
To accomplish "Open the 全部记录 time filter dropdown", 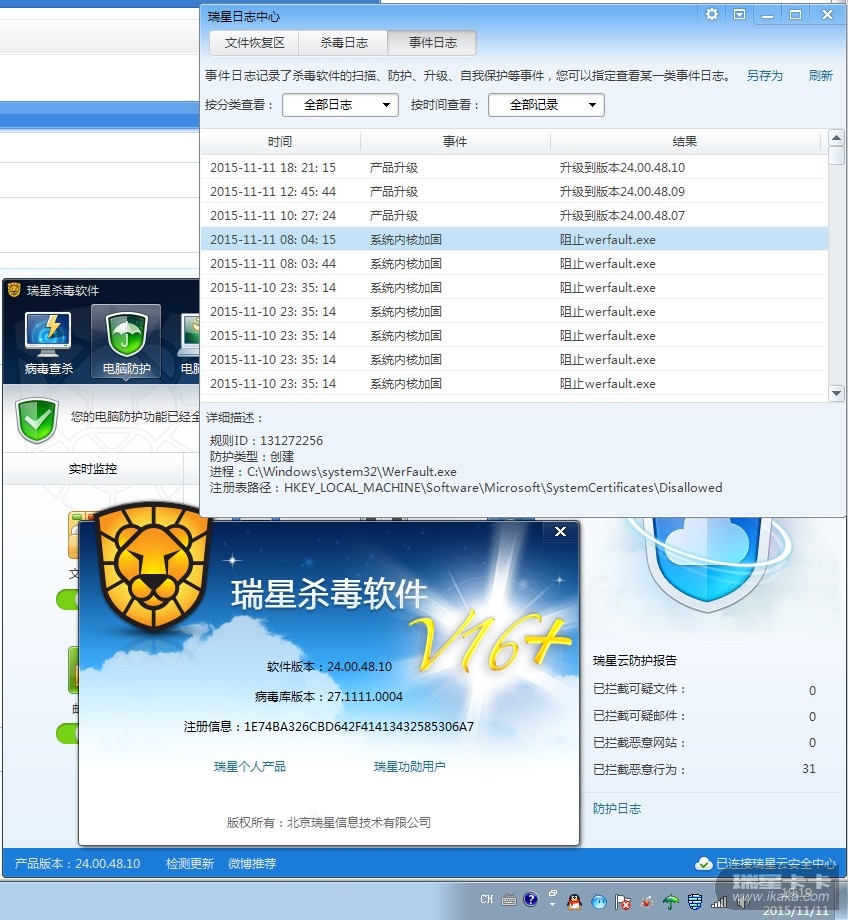I will pos(546,105).
